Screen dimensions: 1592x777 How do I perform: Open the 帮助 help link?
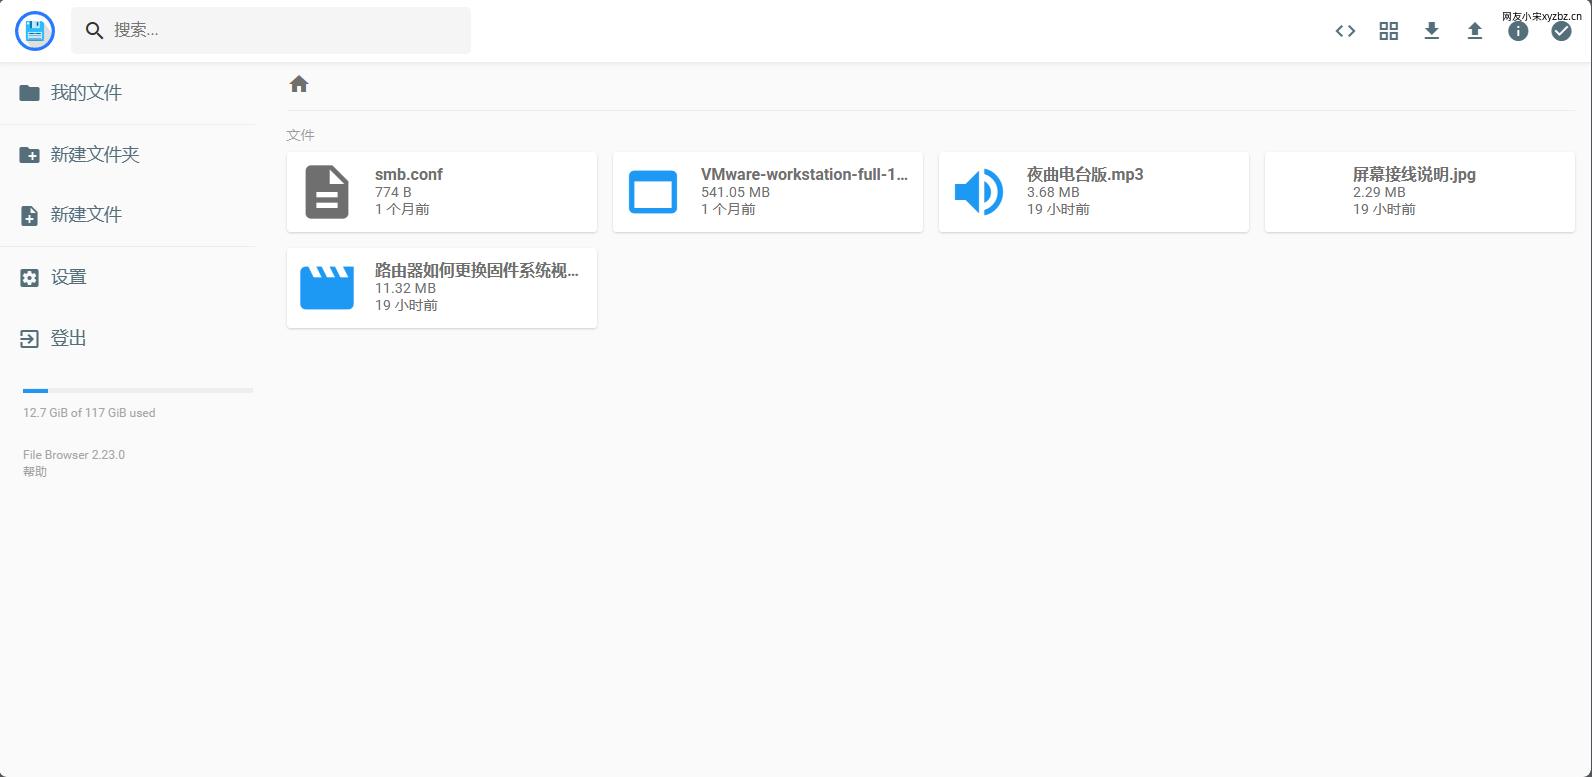point(35,471)
